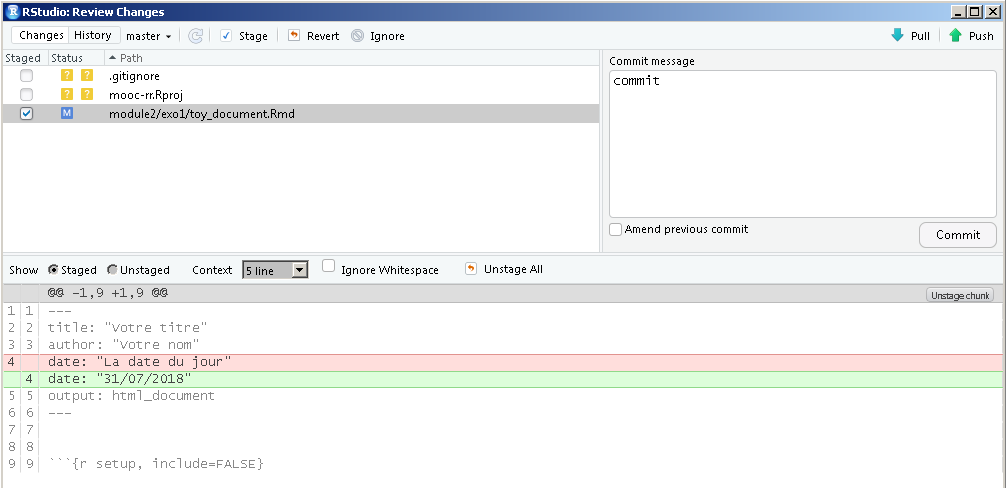The height and width of the screenshot is (488, 1006).
Task: Switch to the History tab
Action: 93,35
